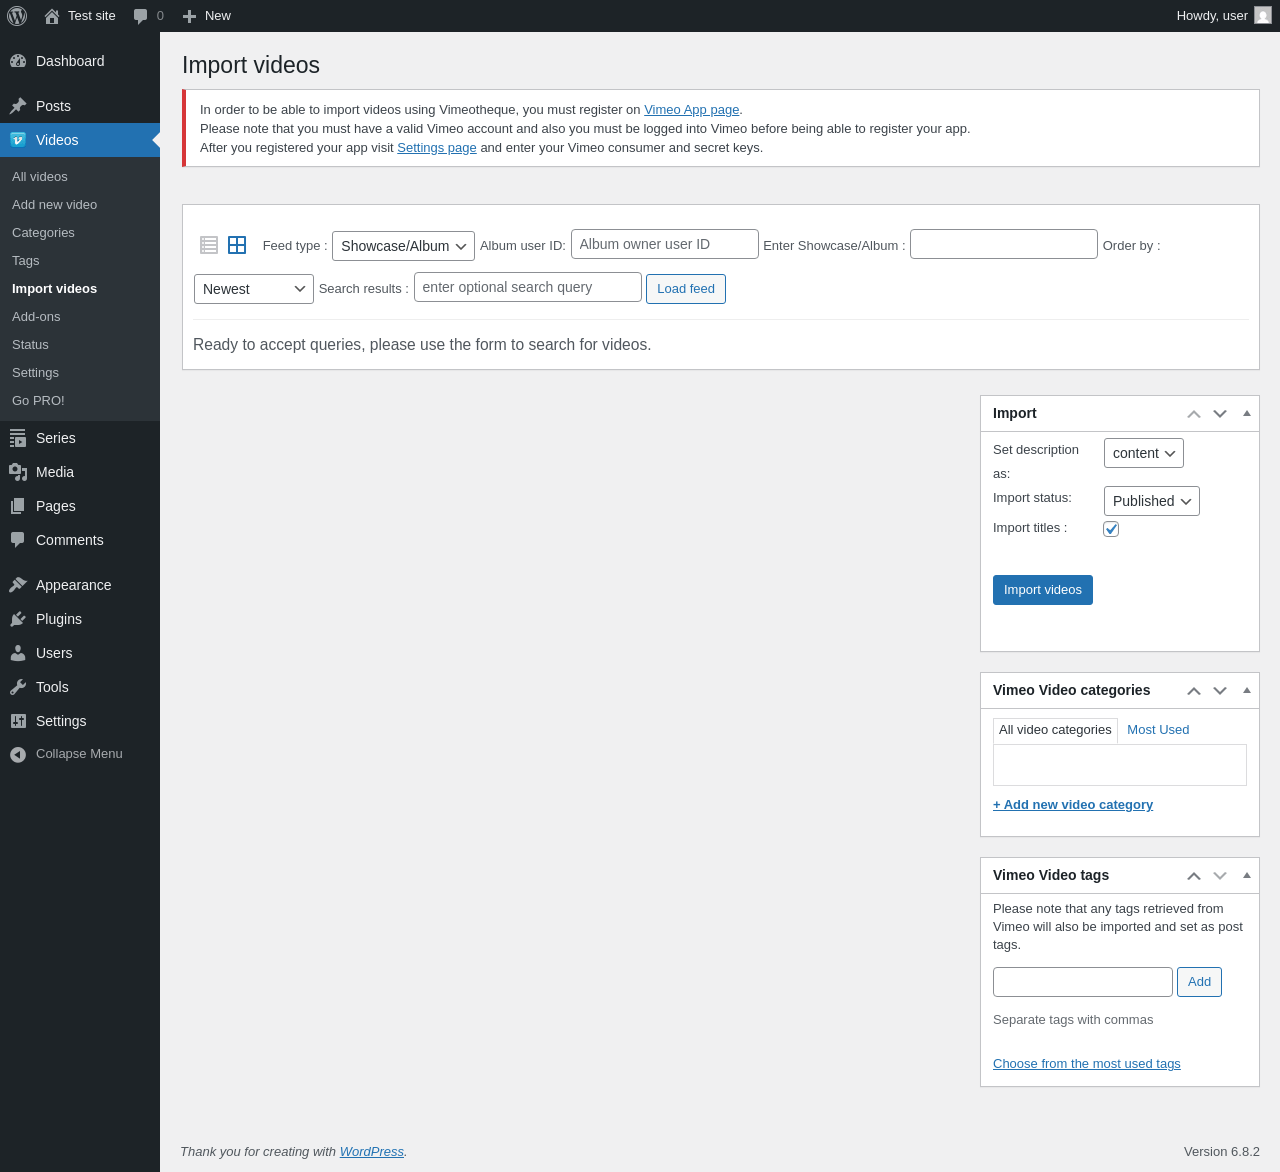1280x1172 pixels.
Task: Open the Settings page link in notice
Action: coord(437,148)
